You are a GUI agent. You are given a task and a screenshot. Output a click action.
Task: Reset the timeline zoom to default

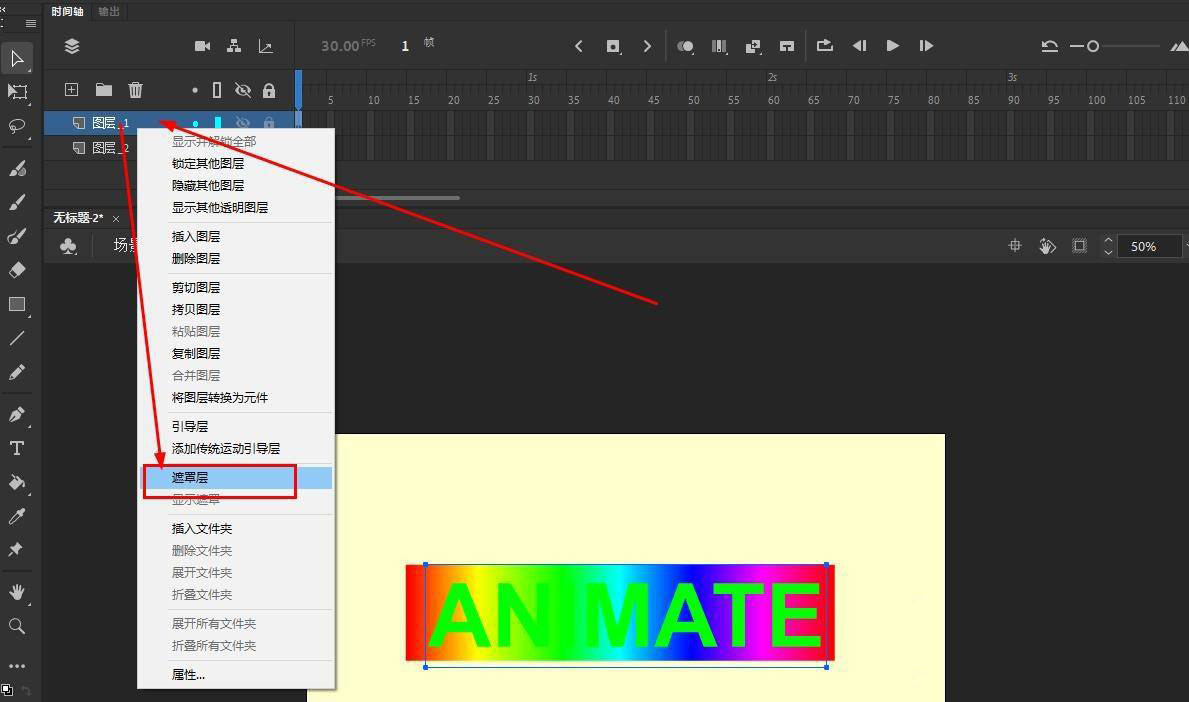point(1049,46)
